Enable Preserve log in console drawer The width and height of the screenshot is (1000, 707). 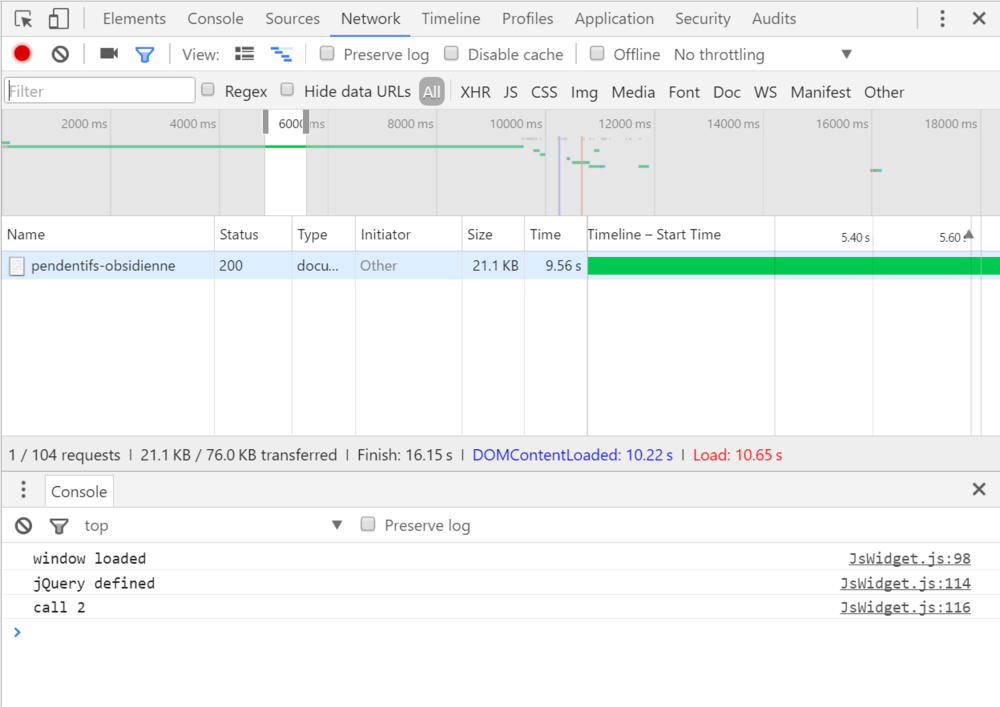pyautogui.click(x=368, y=525)
